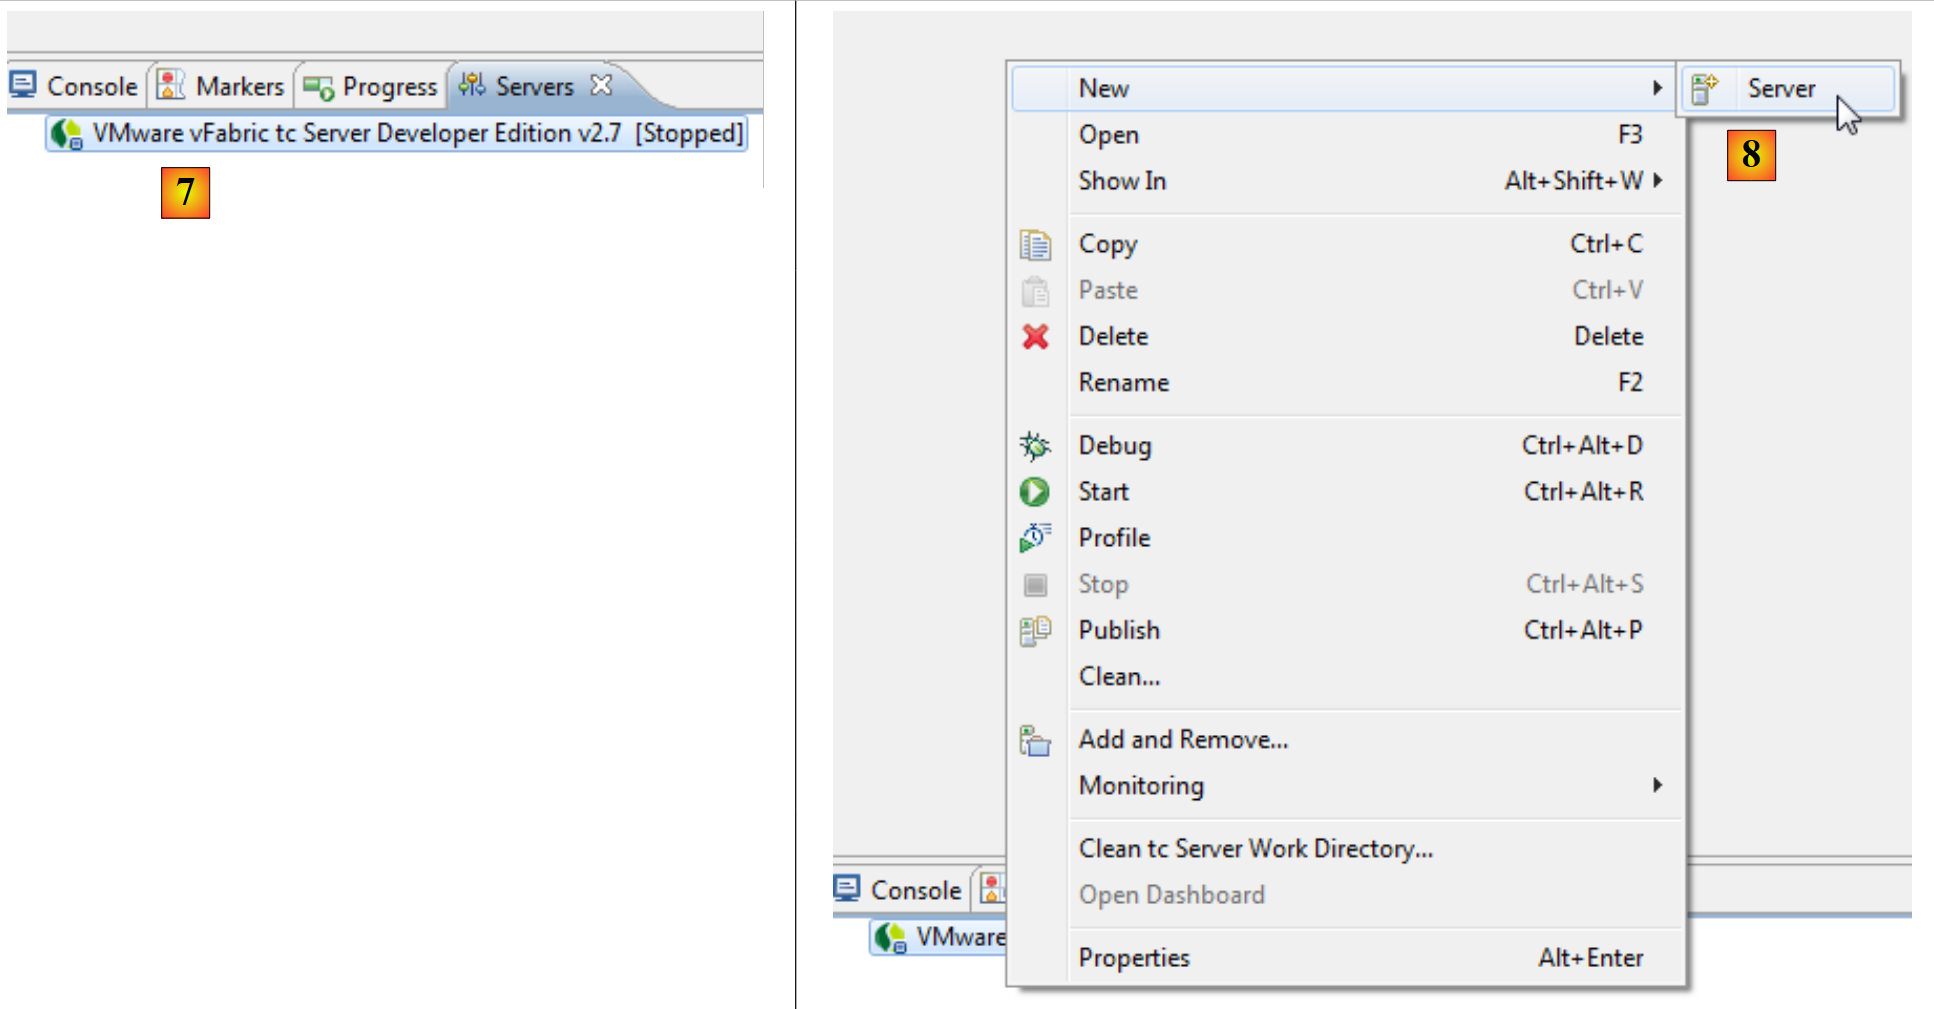
Task: Switch to the Progress tab
Action: point(371,87)
